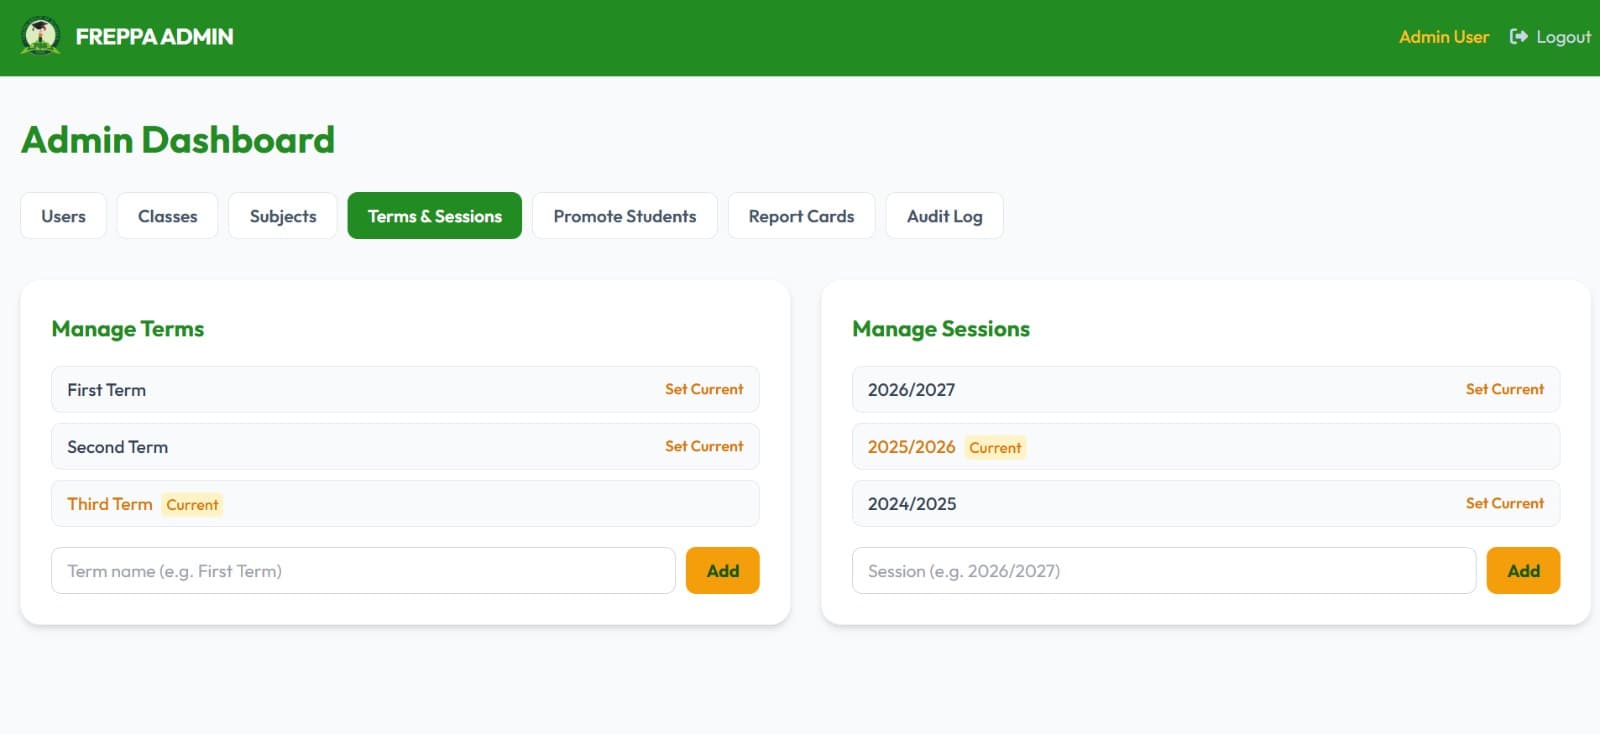The height and width of the screenshot is (734, 1600).
Task: Click the 2026/2027 session label
Action: 911,390
